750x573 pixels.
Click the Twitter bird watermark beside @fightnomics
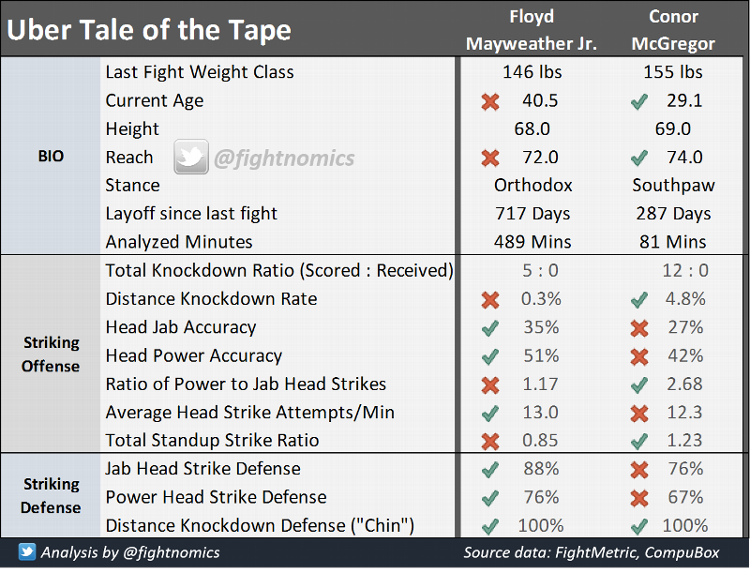click(191, 157)
